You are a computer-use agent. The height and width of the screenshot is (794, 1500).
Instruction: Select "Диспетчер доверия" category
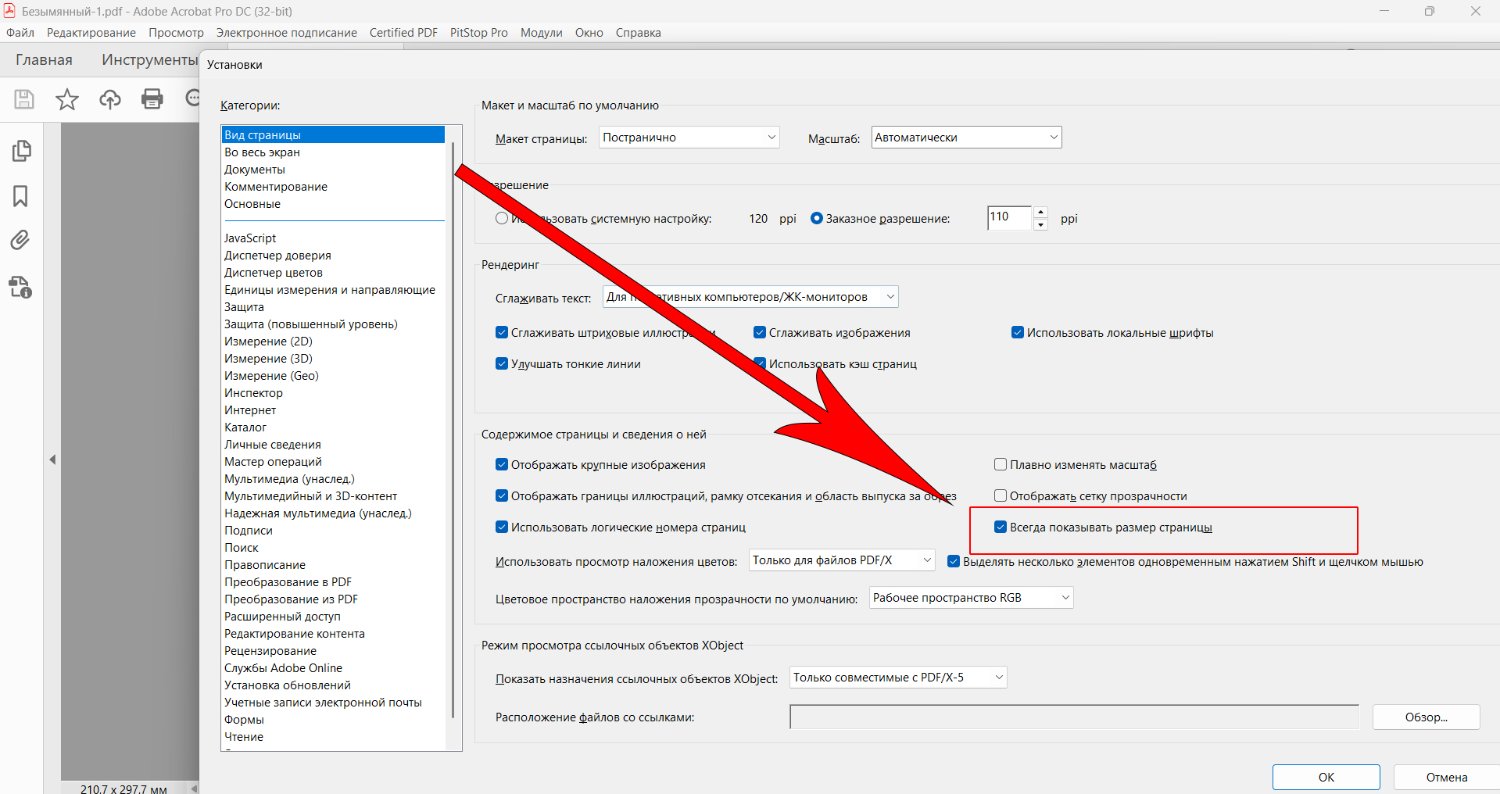coord(334,256)
